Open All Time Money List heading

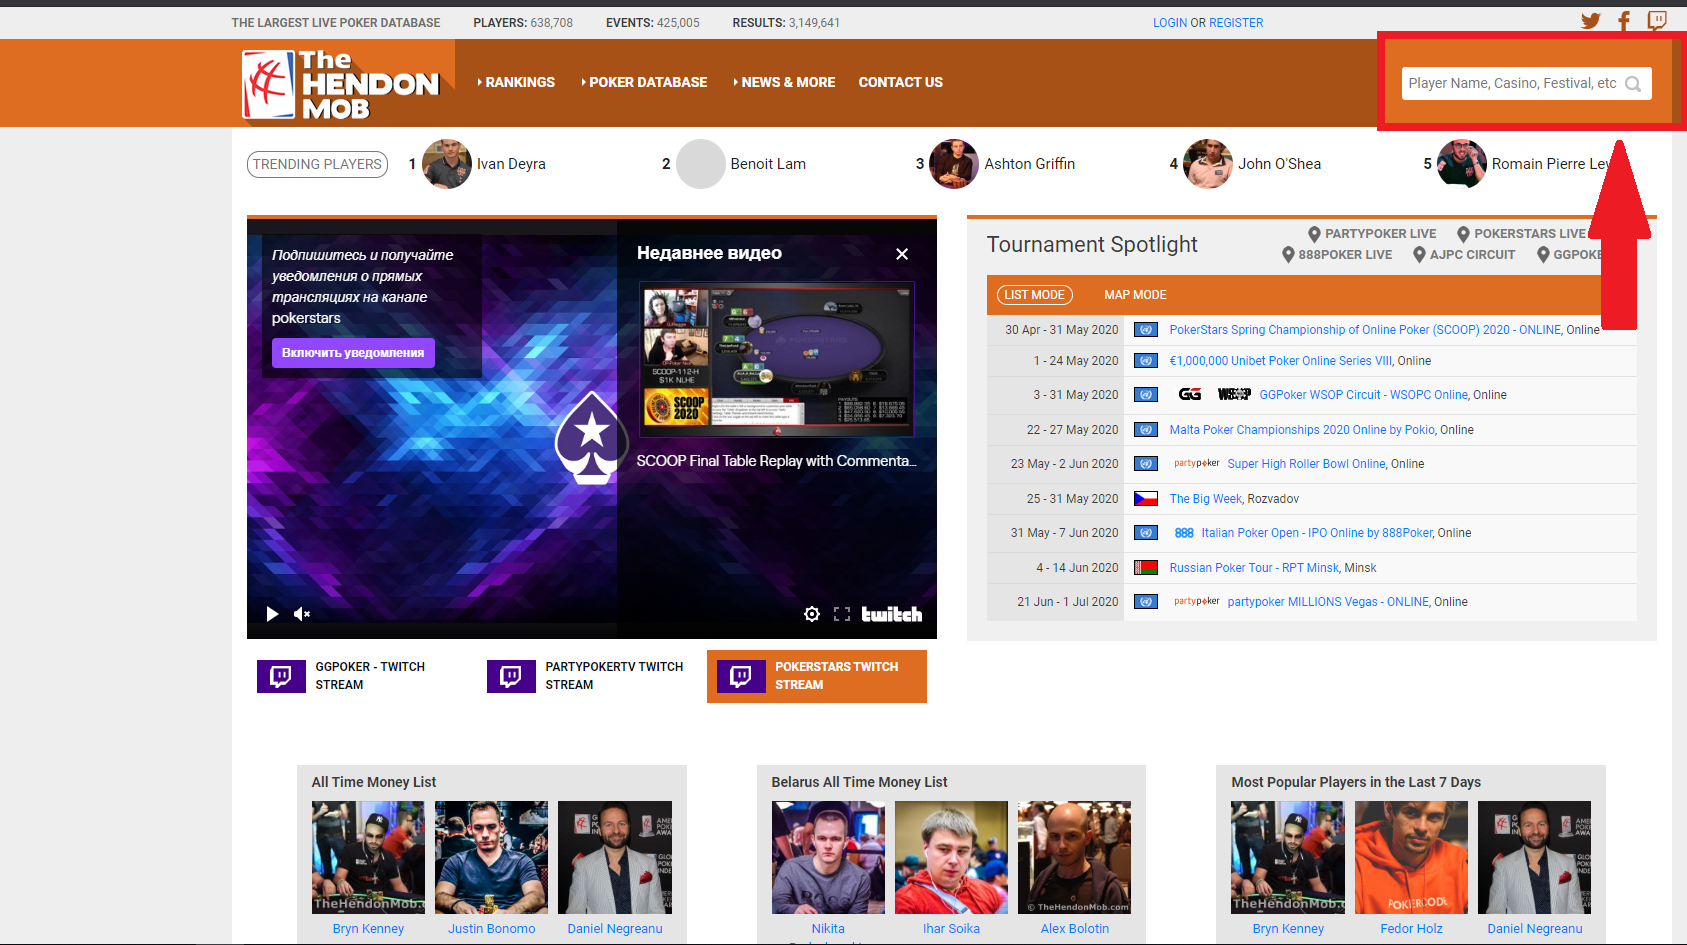(374, 782)
